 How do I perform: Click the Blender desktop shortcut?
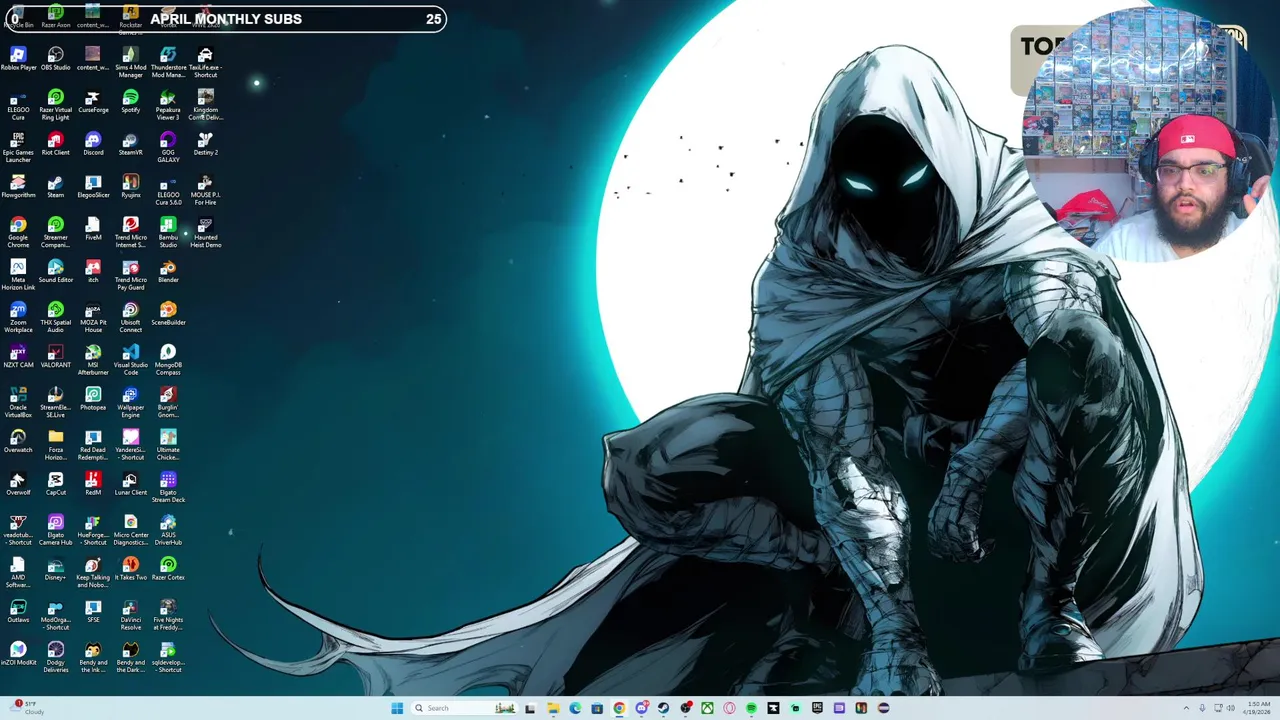168,271
